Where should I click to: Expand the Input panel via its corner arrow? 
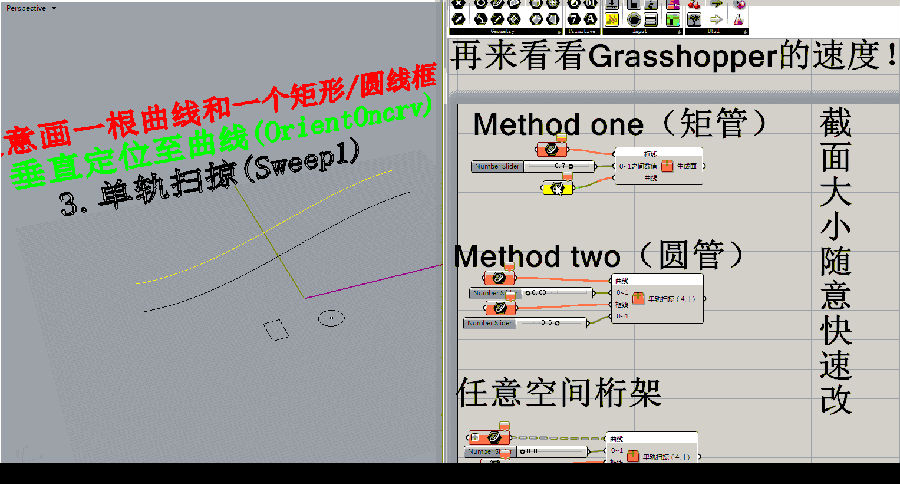[679, 32]
